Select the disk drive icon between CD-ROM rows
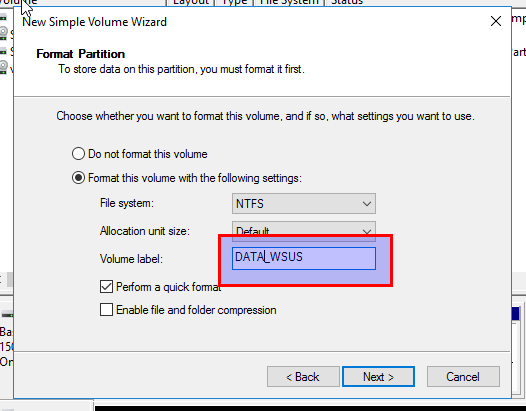This screenshot has width=526, height=411. 3,51
